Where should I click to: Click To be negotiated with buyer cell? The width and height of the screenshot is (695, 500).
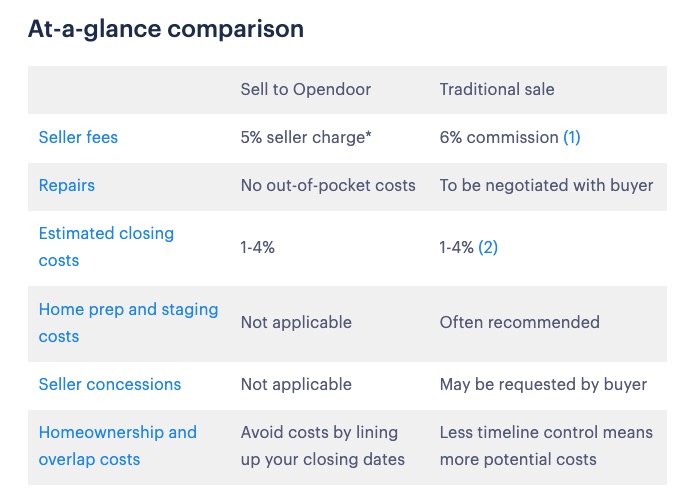pyautogui.click(x=546, y=185)
